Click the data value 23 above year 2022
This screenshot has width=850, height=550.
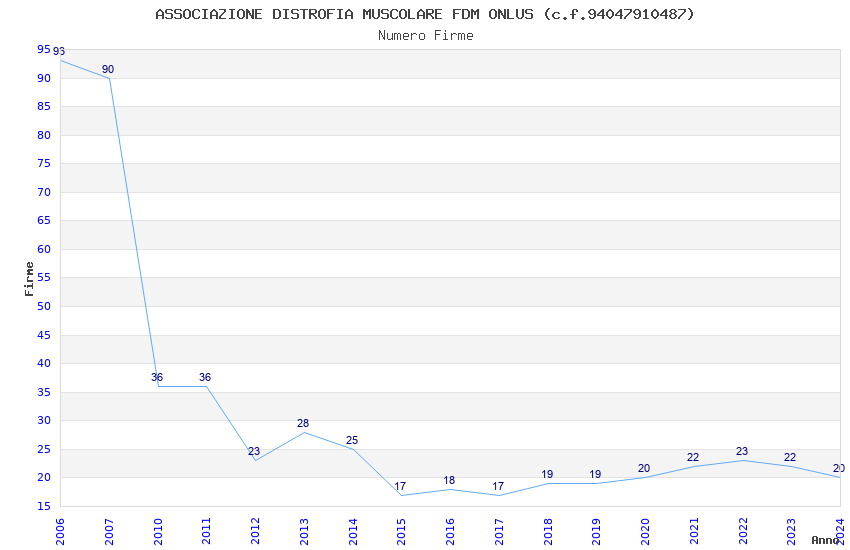[742, 451]
